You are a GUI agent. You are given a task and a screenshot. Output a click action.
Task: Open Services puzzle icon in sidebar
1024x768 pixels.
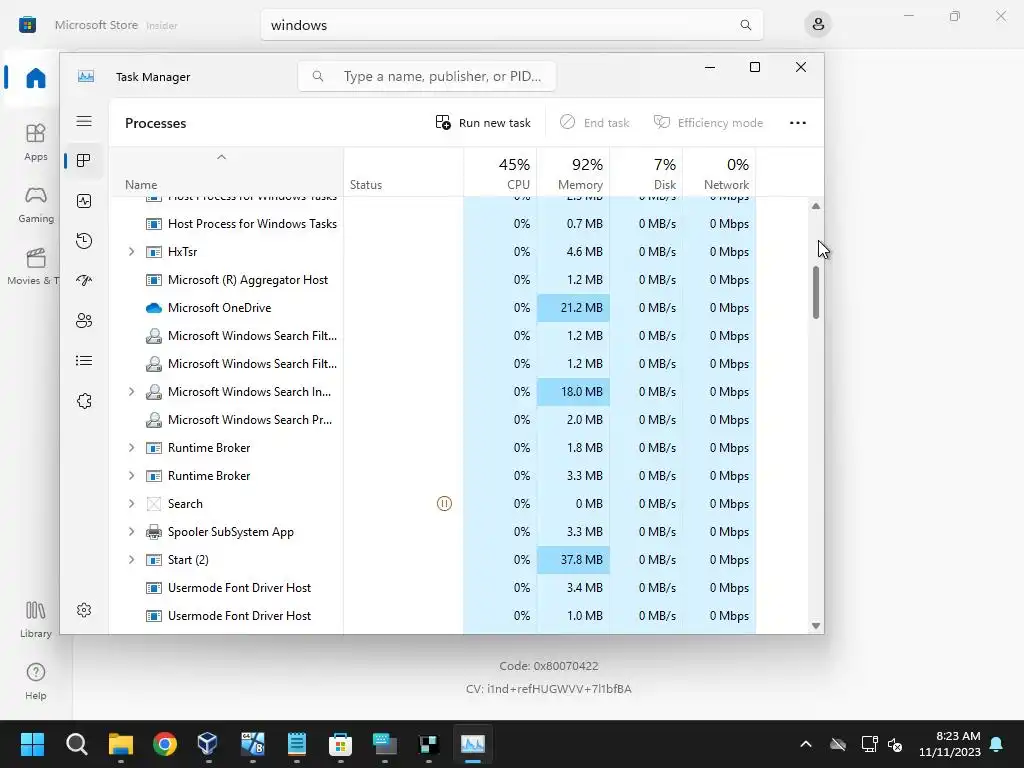click(x=84, y=401)
